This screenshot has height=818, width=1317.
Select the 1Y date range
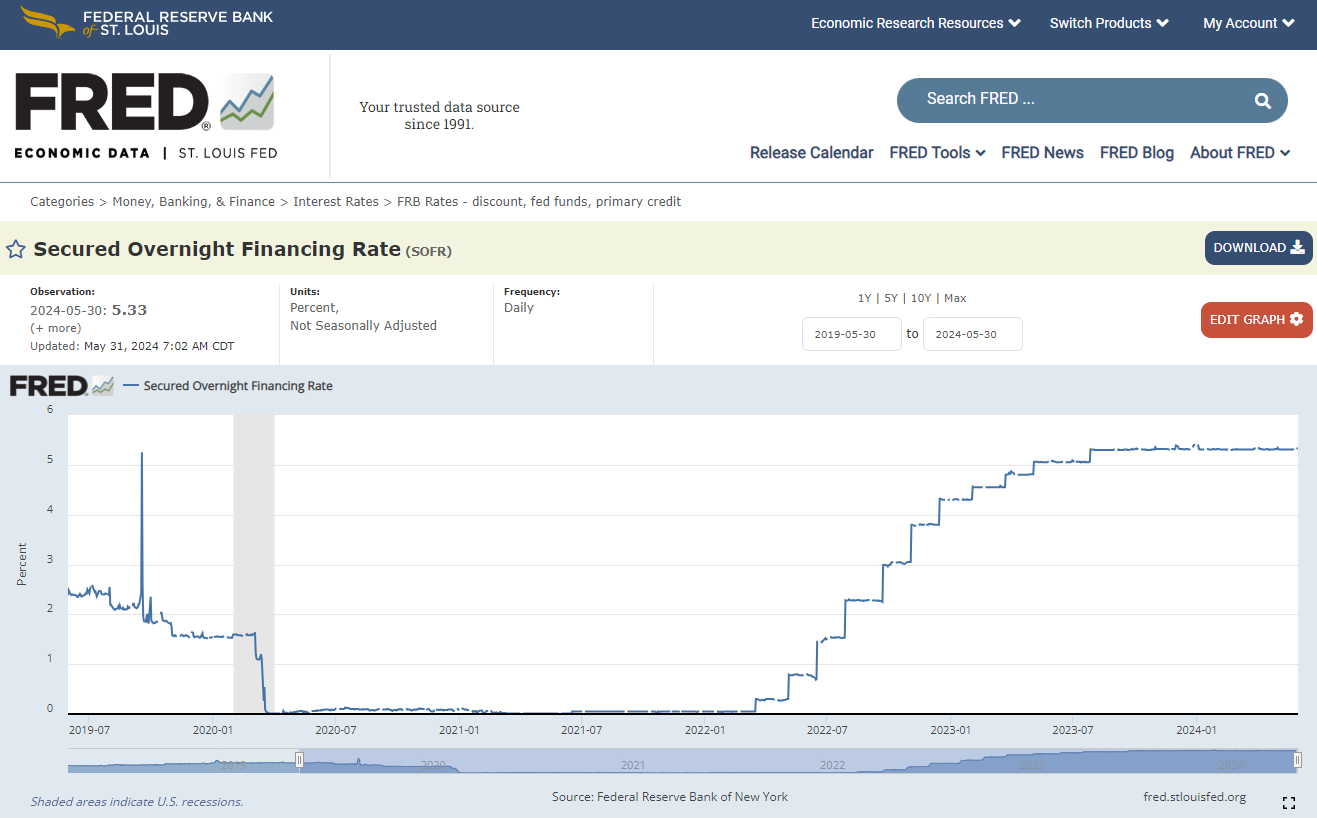pos(864,298)
